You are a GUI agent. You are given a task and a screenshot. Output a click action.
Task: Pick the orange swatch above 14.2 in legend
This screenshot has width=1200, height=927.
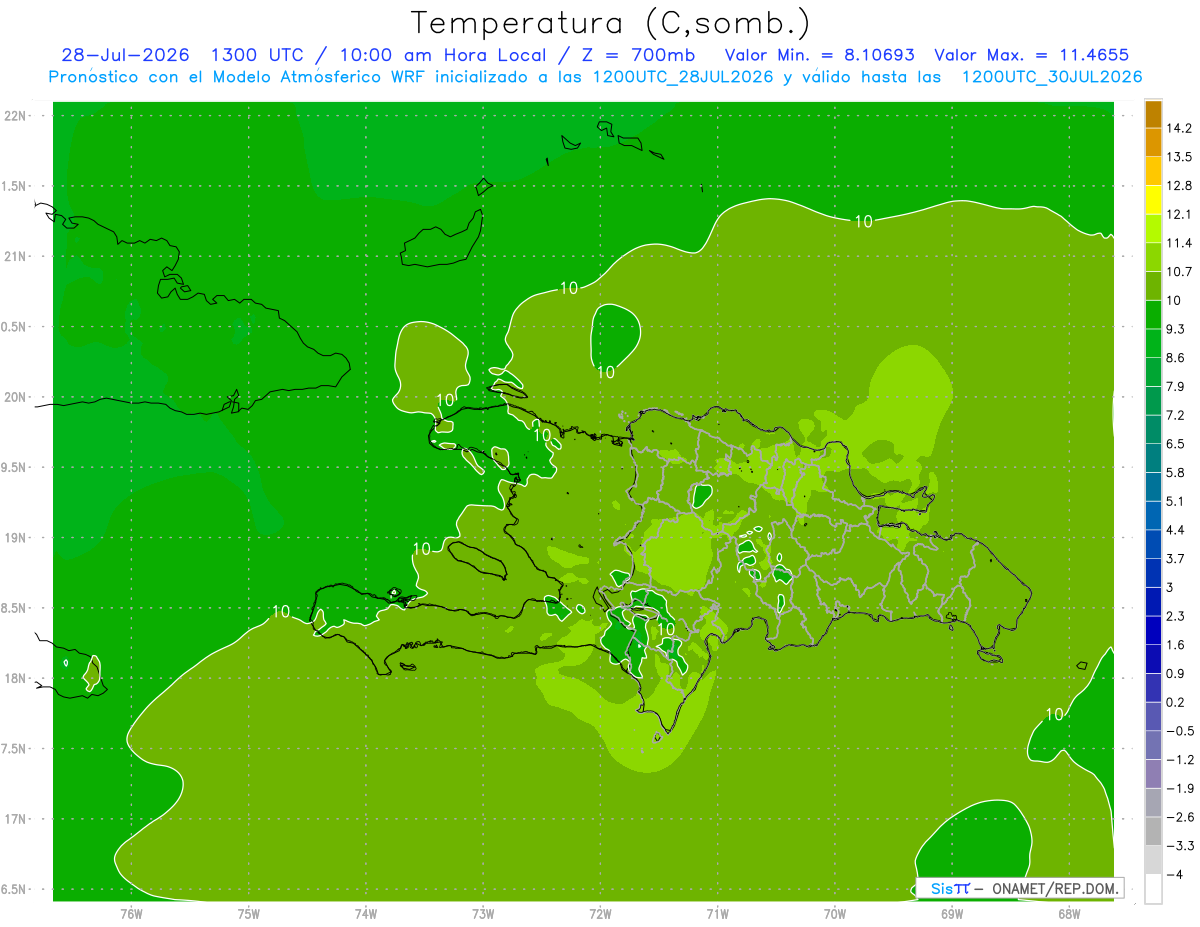[x=1153, y=113]
